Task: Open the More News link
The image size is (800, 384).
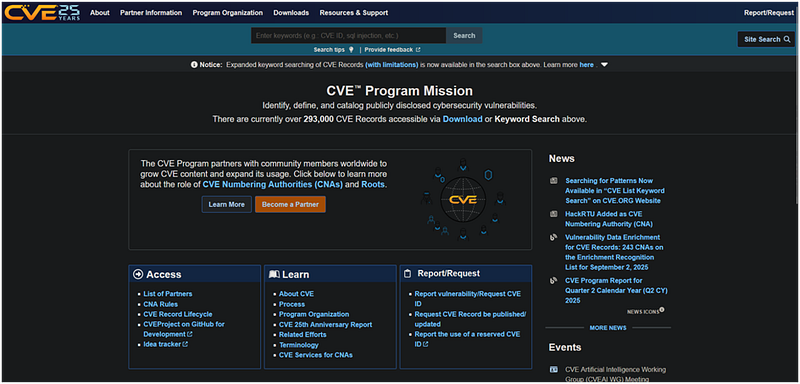Action: pos(608,328)
